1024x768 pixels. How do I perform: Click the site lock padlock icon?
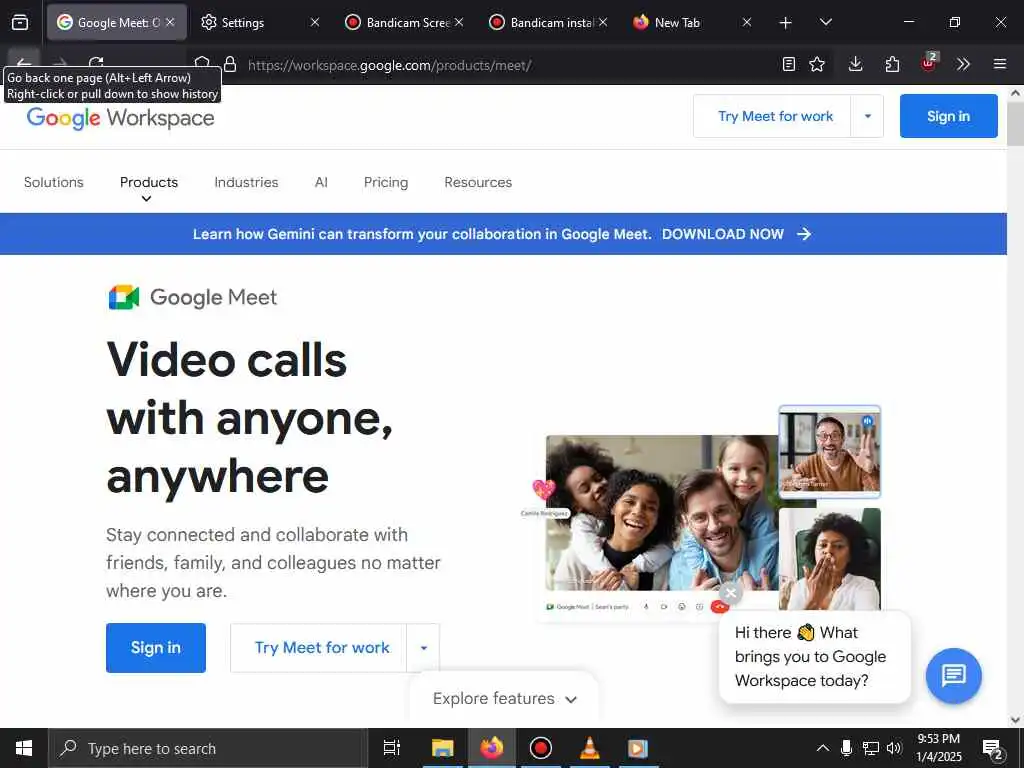point(230,64)
